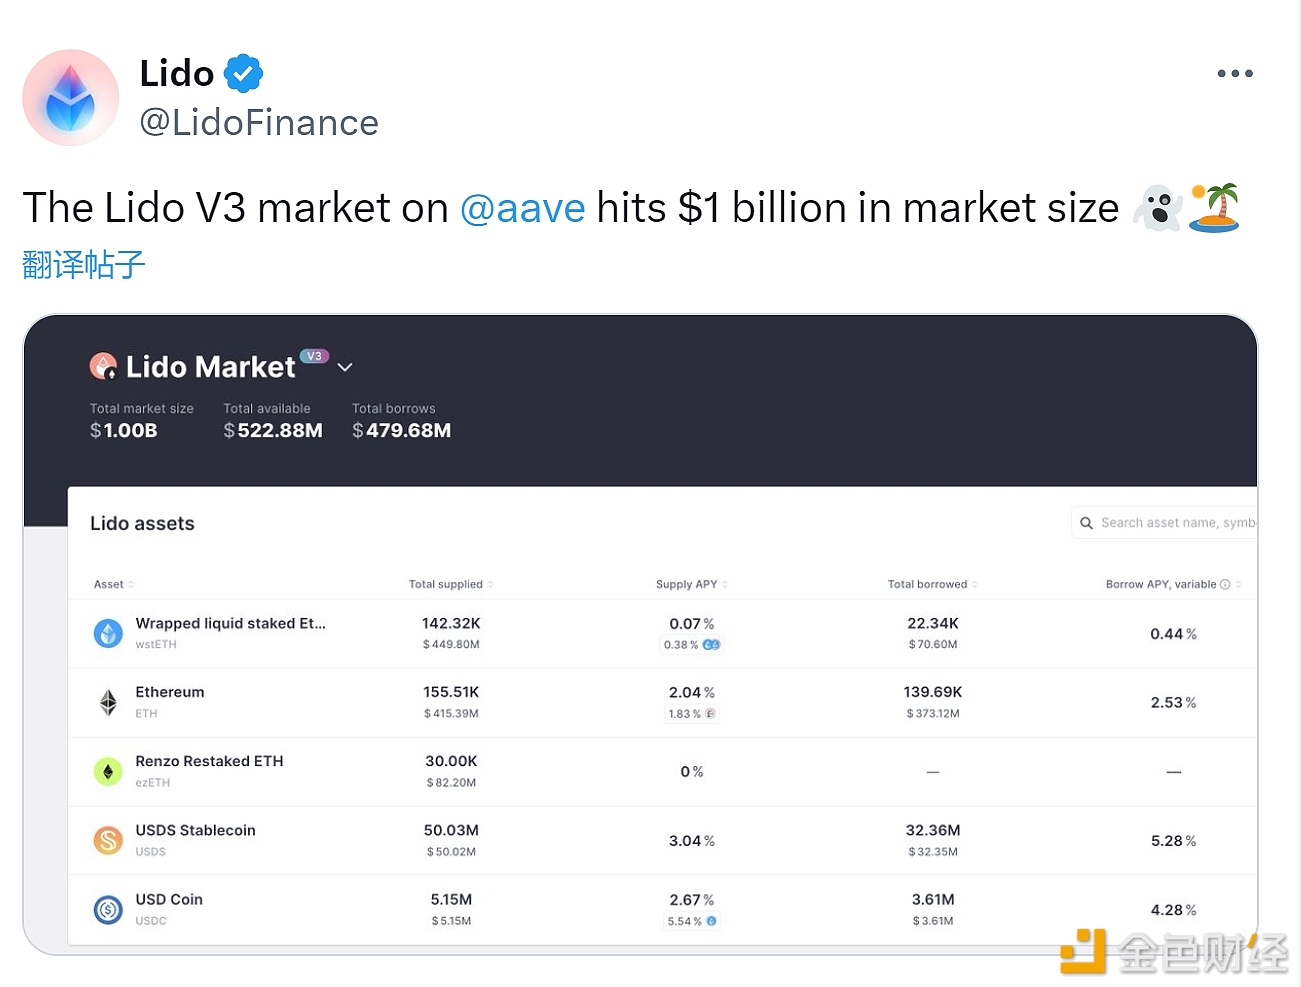Open the three-dot more options menu
Screen dimensions: 1301x987
[1235, 74]
